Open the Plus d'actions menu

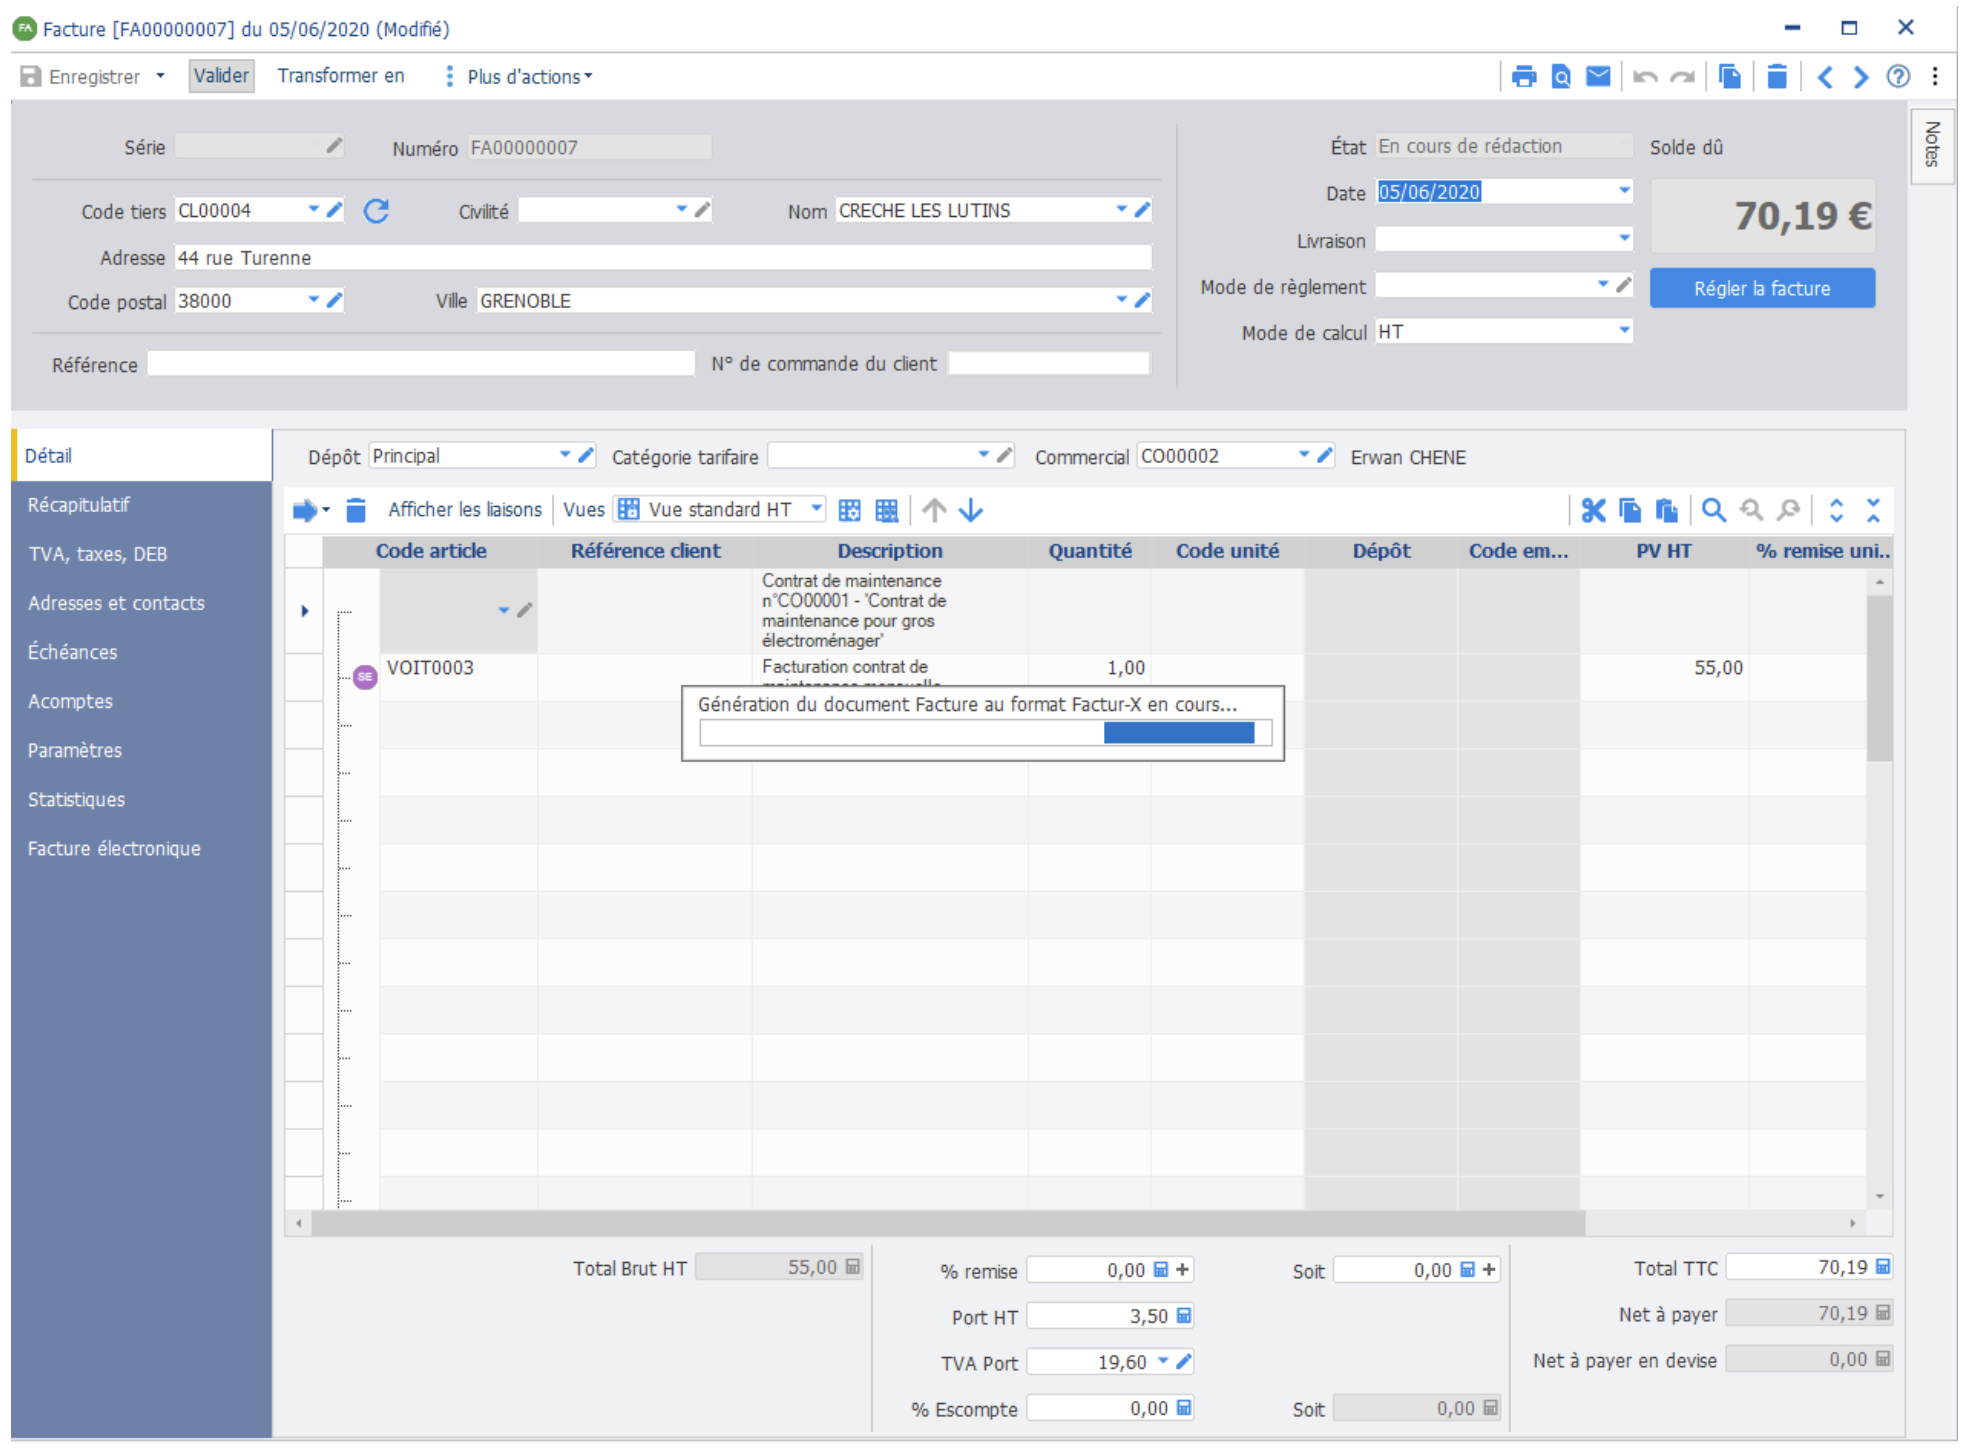pyautogui.click(x=520, y=77)
